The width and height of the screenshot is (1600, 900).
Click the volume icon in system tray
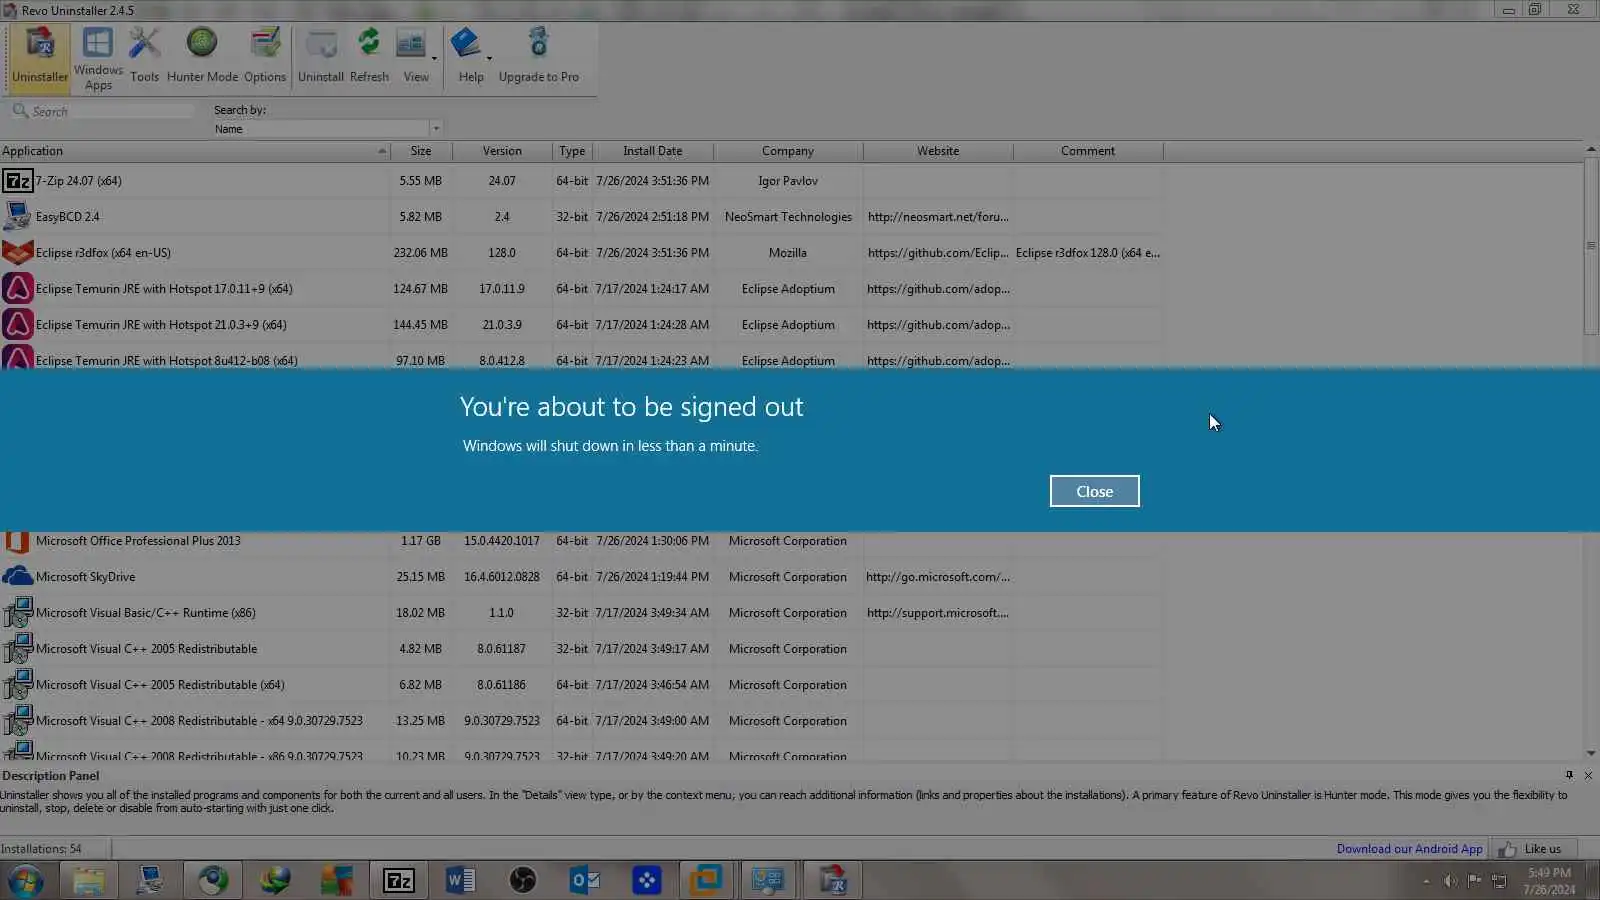(x=1450, y=881)
